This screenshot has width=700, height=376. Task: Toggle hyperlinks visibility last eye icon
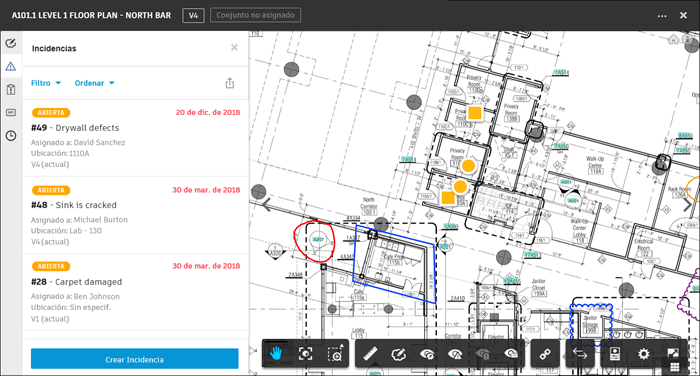511,354
